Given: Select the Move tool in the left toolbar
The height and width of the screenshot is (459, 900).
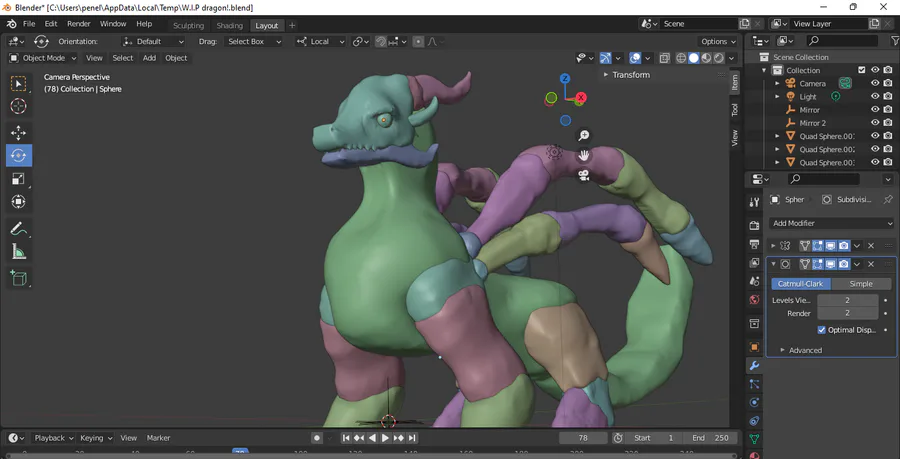Looking at the screenshot, I should (x=19, y=132).
